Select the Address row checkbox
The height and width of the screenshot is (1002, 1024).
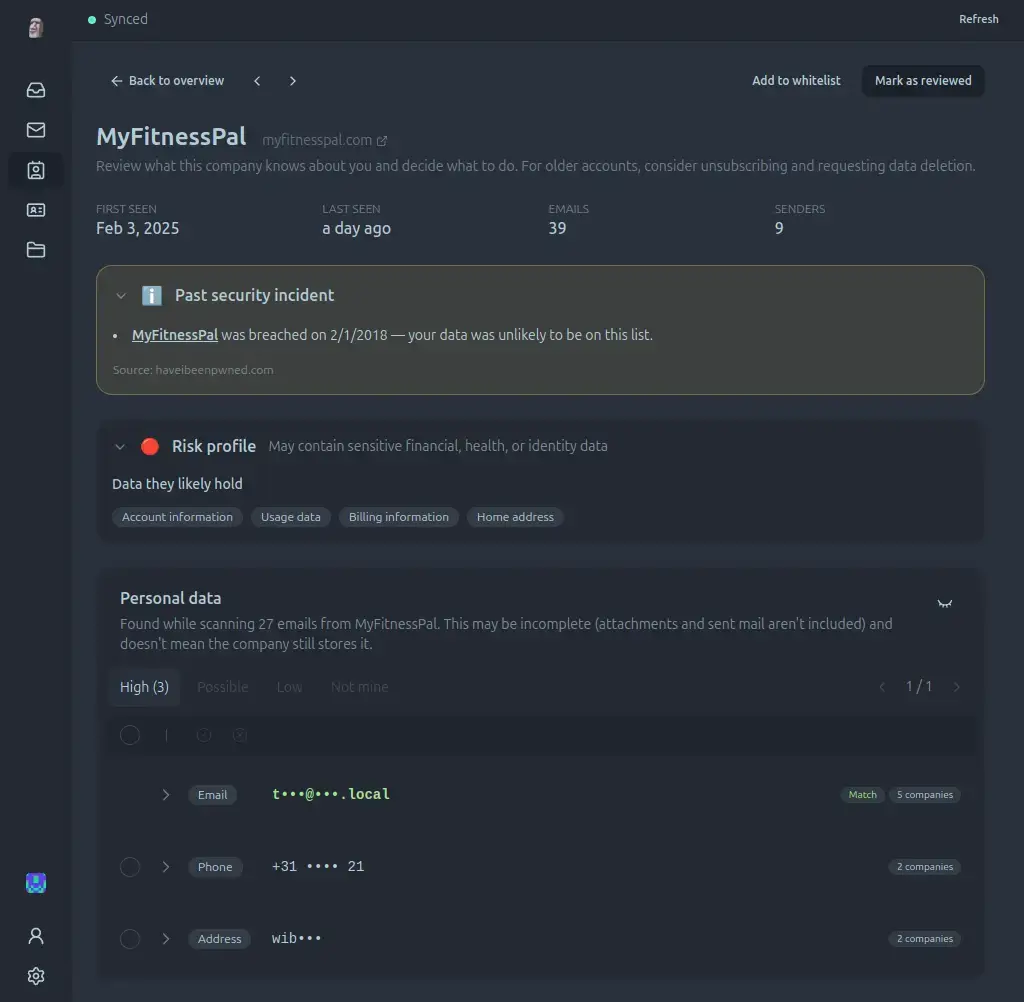[x=130, y=939]
